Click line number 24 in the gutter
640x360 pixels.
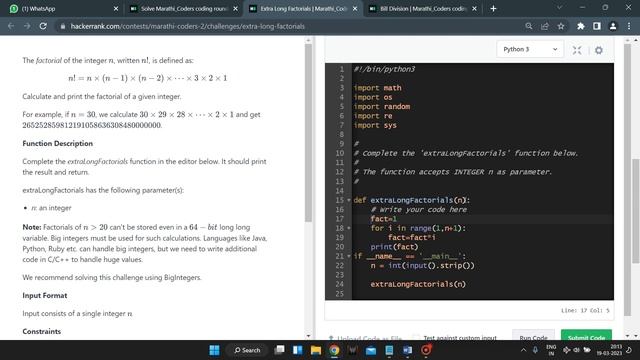pos(339,284)
